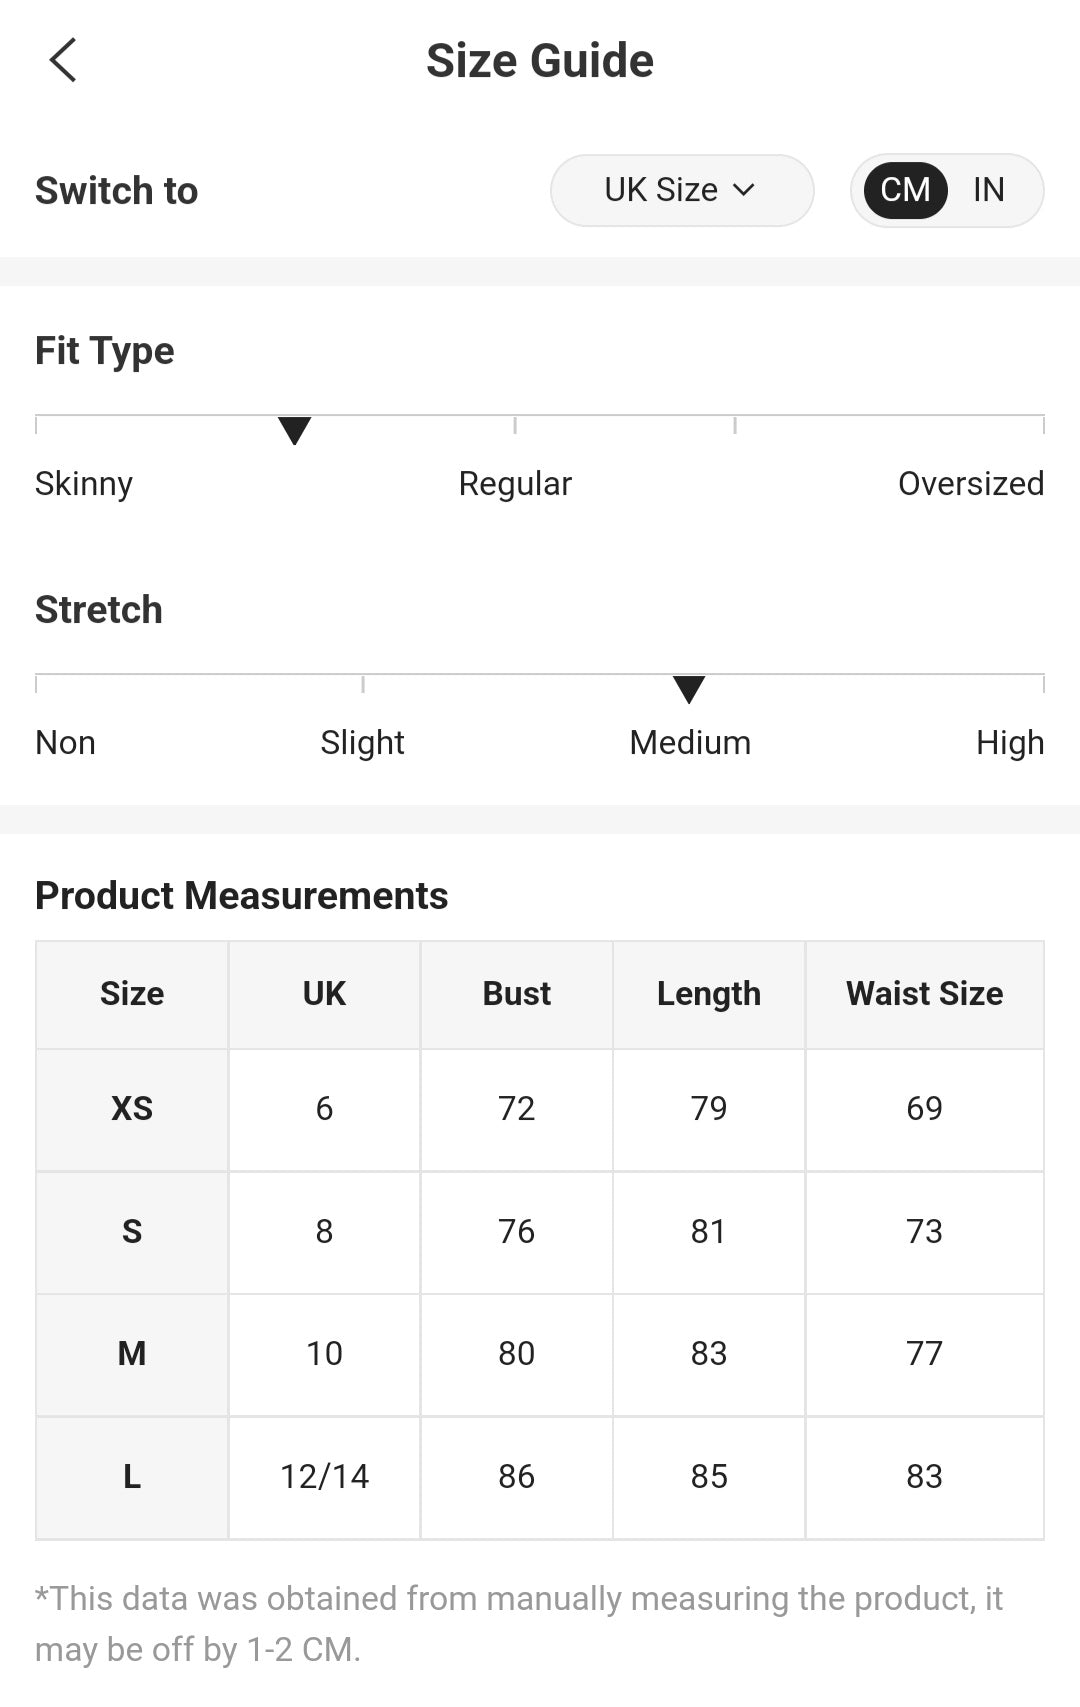Click the UK column header
The height and width of the screenshot is (1707, 1080).
(324, 994)
